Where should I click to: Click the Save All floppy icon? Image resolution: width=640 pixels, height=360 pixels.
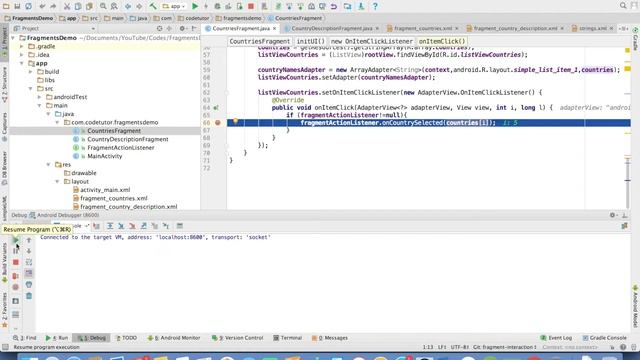(x=17, y=6)
